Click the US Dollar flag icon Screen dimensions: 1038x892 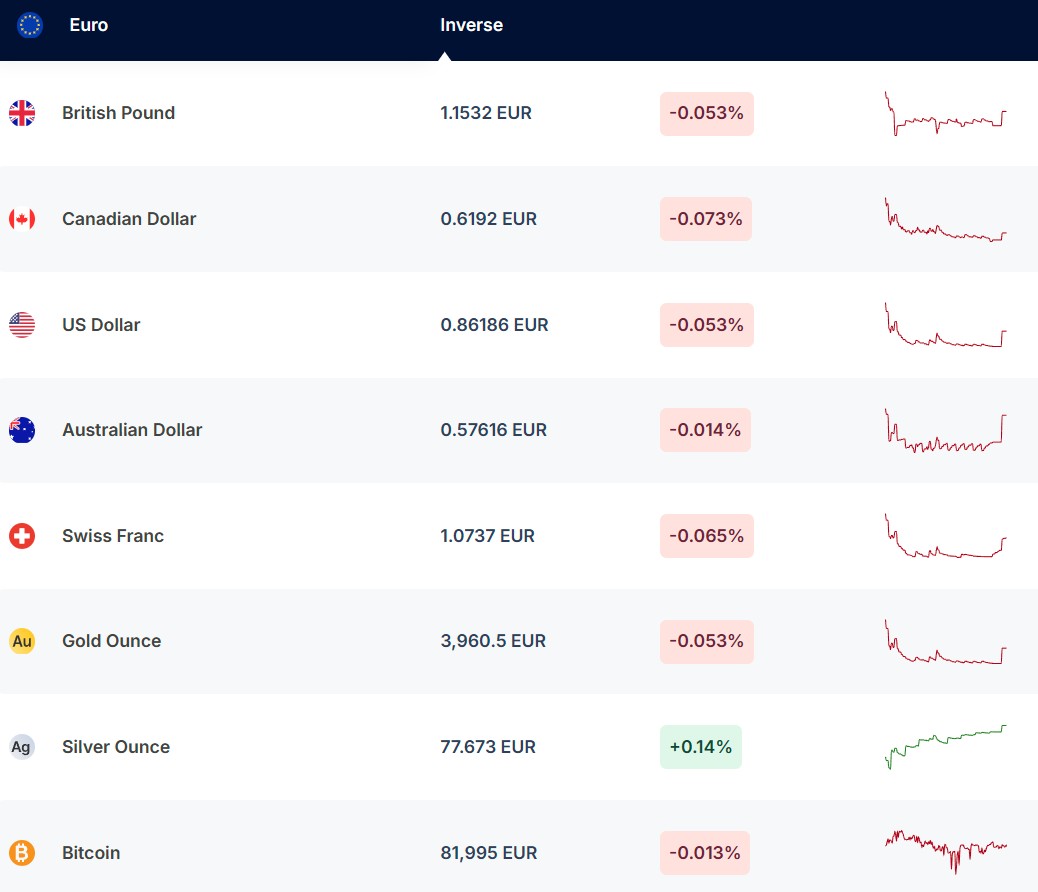pos(22,325)
